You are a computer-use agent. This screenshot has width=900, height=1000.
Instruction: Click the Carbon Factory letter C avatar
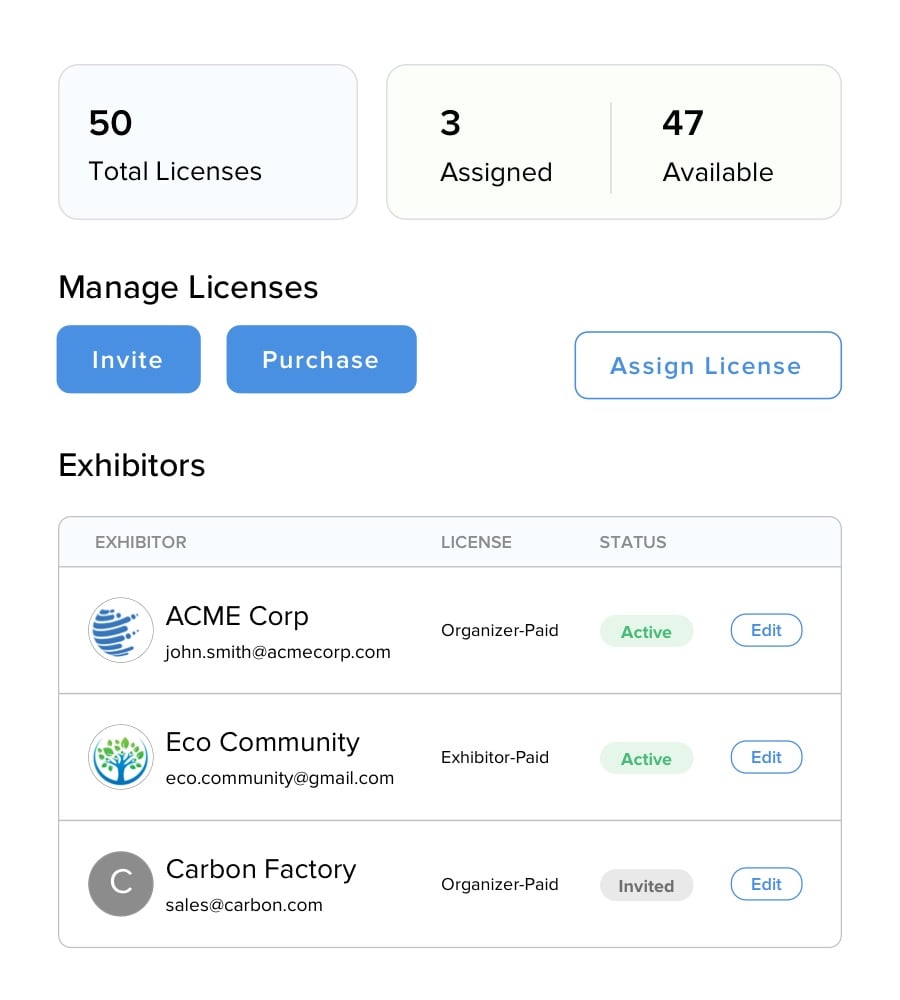pos(121,884)
